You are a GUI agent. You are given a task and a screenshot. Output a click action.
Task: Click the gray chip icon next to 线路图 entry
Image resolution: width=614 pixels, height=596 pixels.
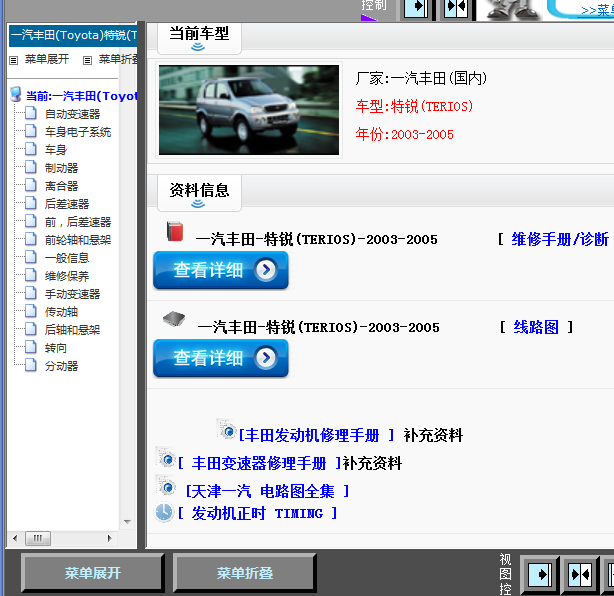coord(174,319)
